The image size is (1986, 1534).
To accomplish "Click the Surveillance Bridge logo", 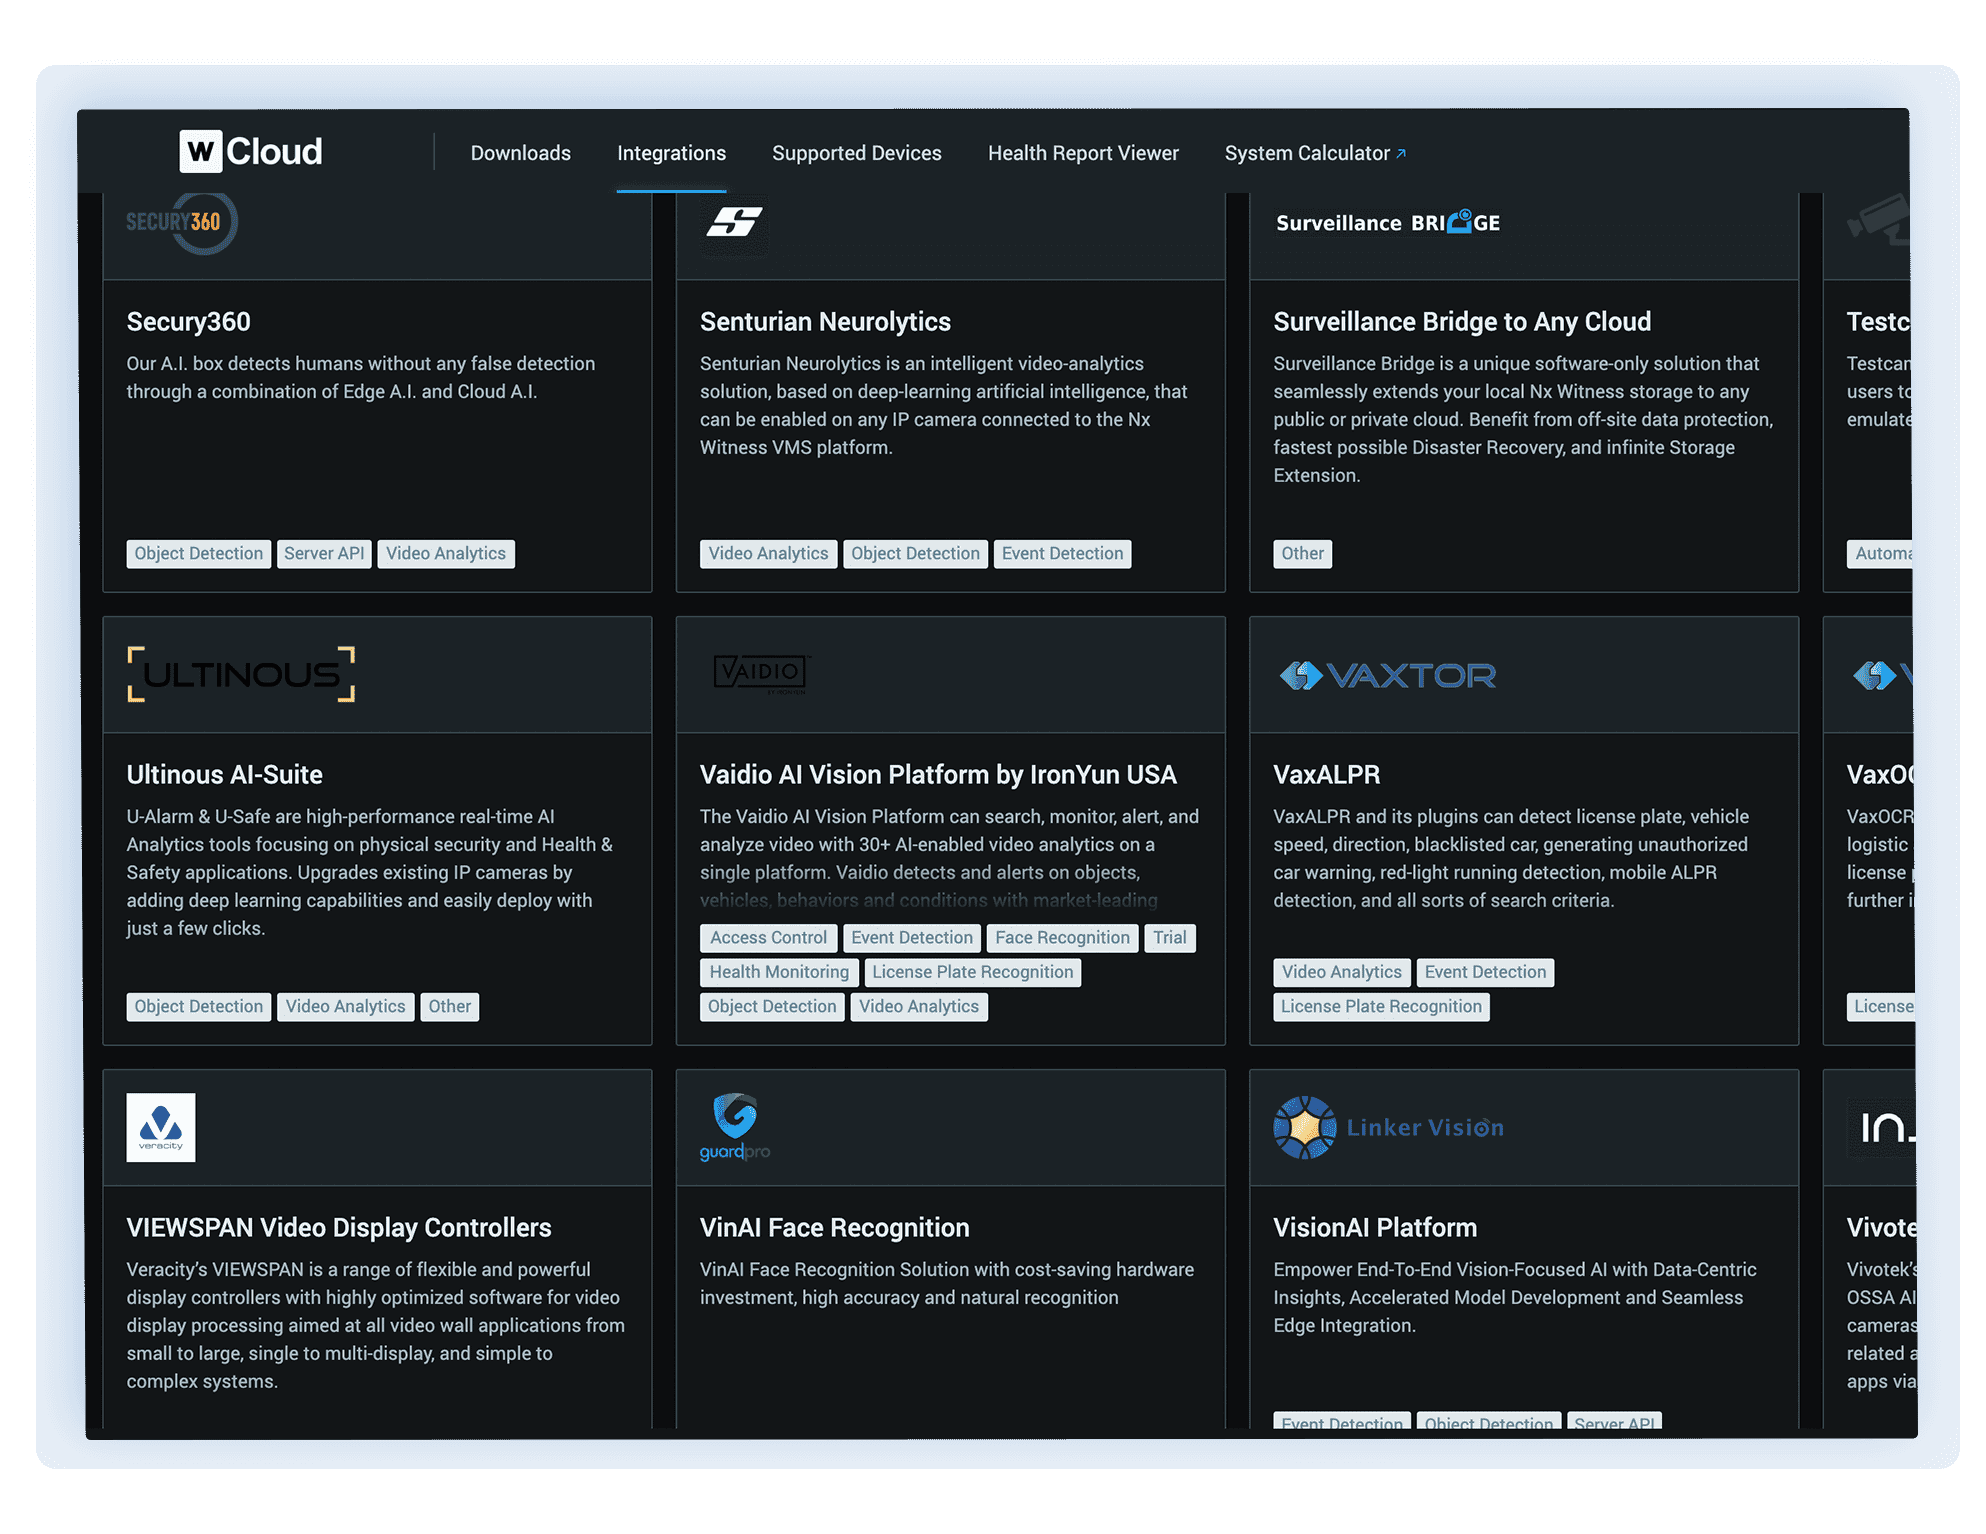I will 1387,222.
